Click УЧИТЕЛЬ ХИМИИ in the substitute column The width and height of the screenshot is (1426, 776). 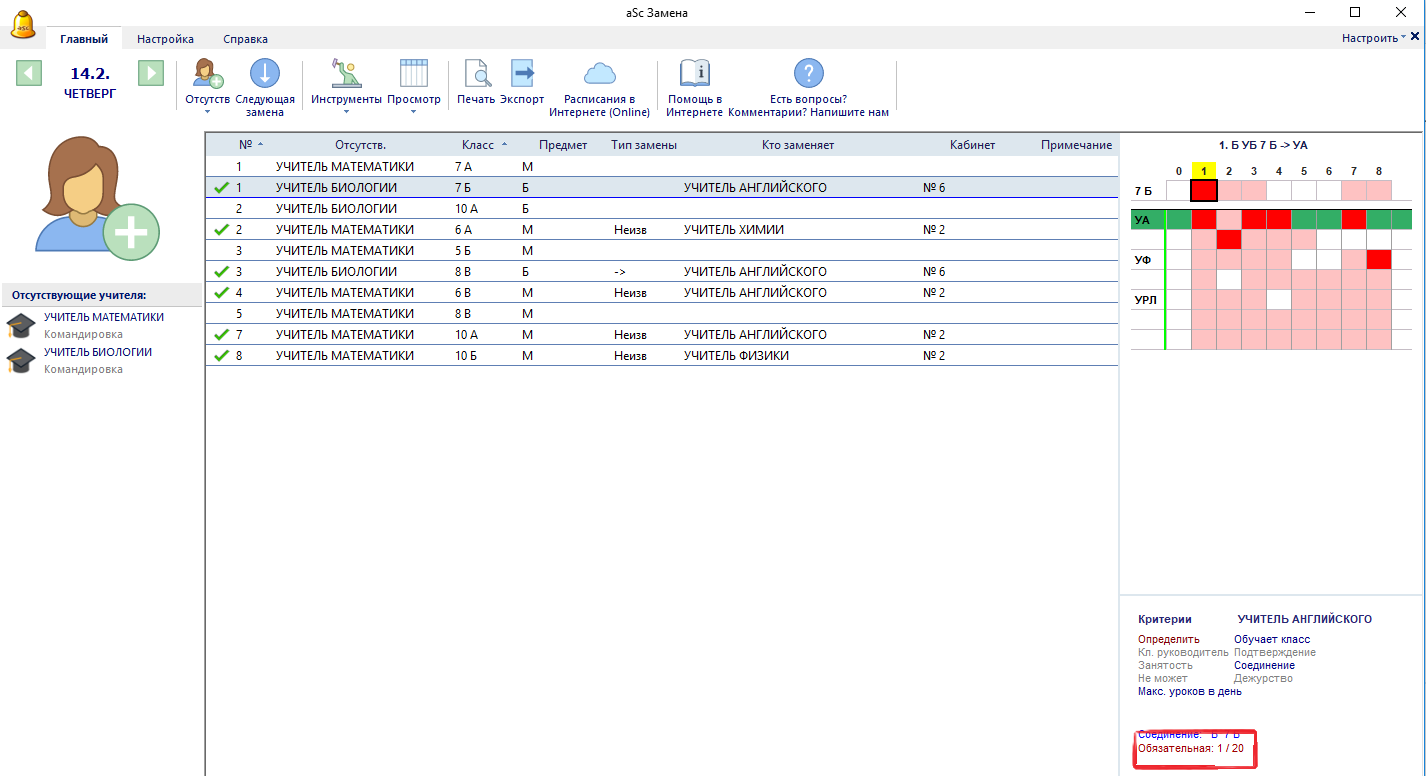734,230
